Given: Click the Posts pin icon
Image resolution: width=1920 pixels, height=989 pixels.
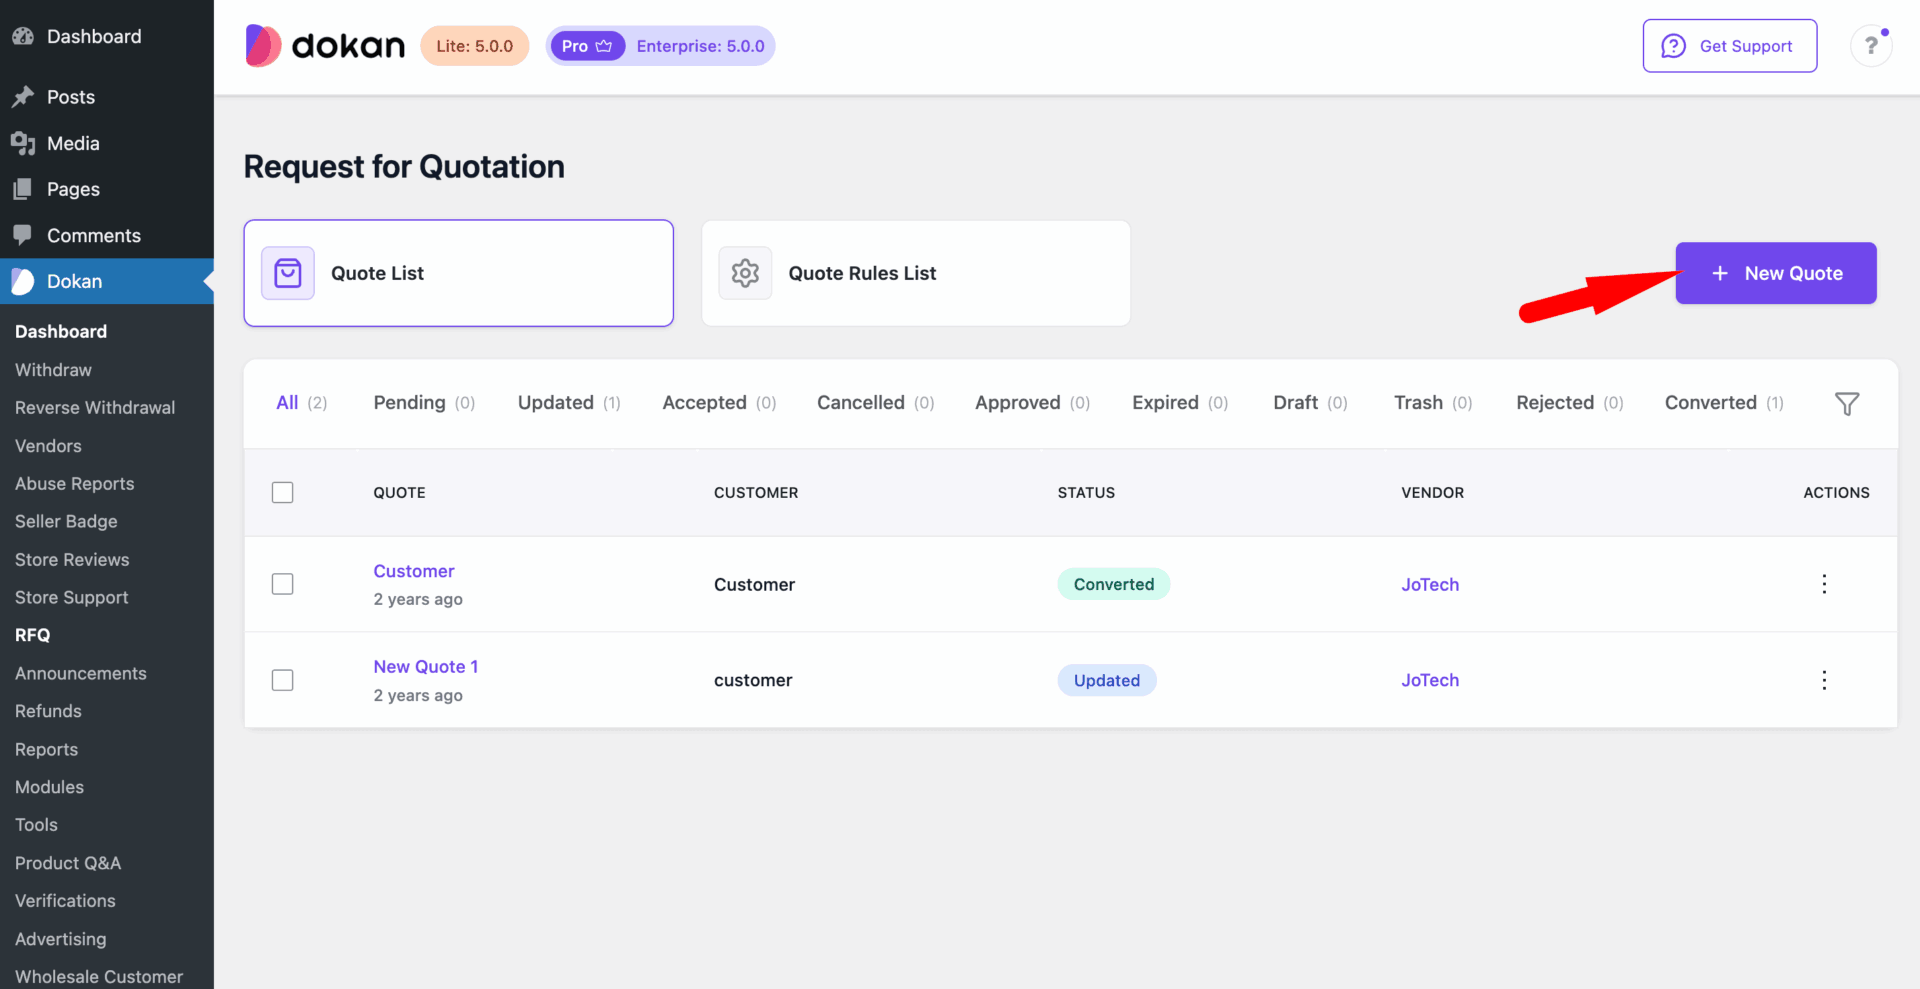Looking at the screenshot, I should (23, 97).
